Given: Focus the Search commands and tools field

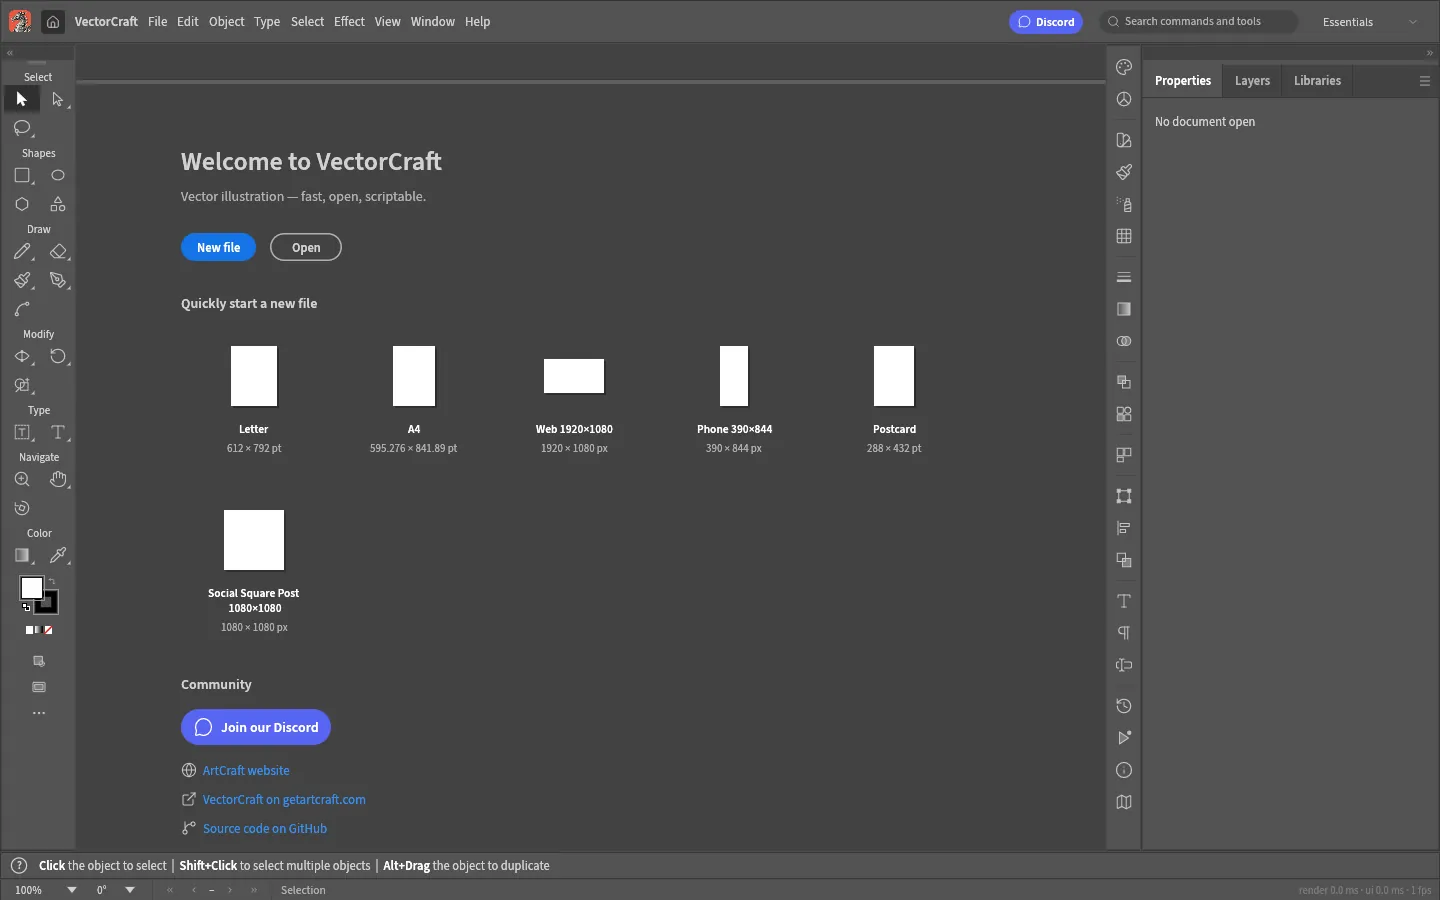Looking at the screenshot, I should pos(1198,21).
